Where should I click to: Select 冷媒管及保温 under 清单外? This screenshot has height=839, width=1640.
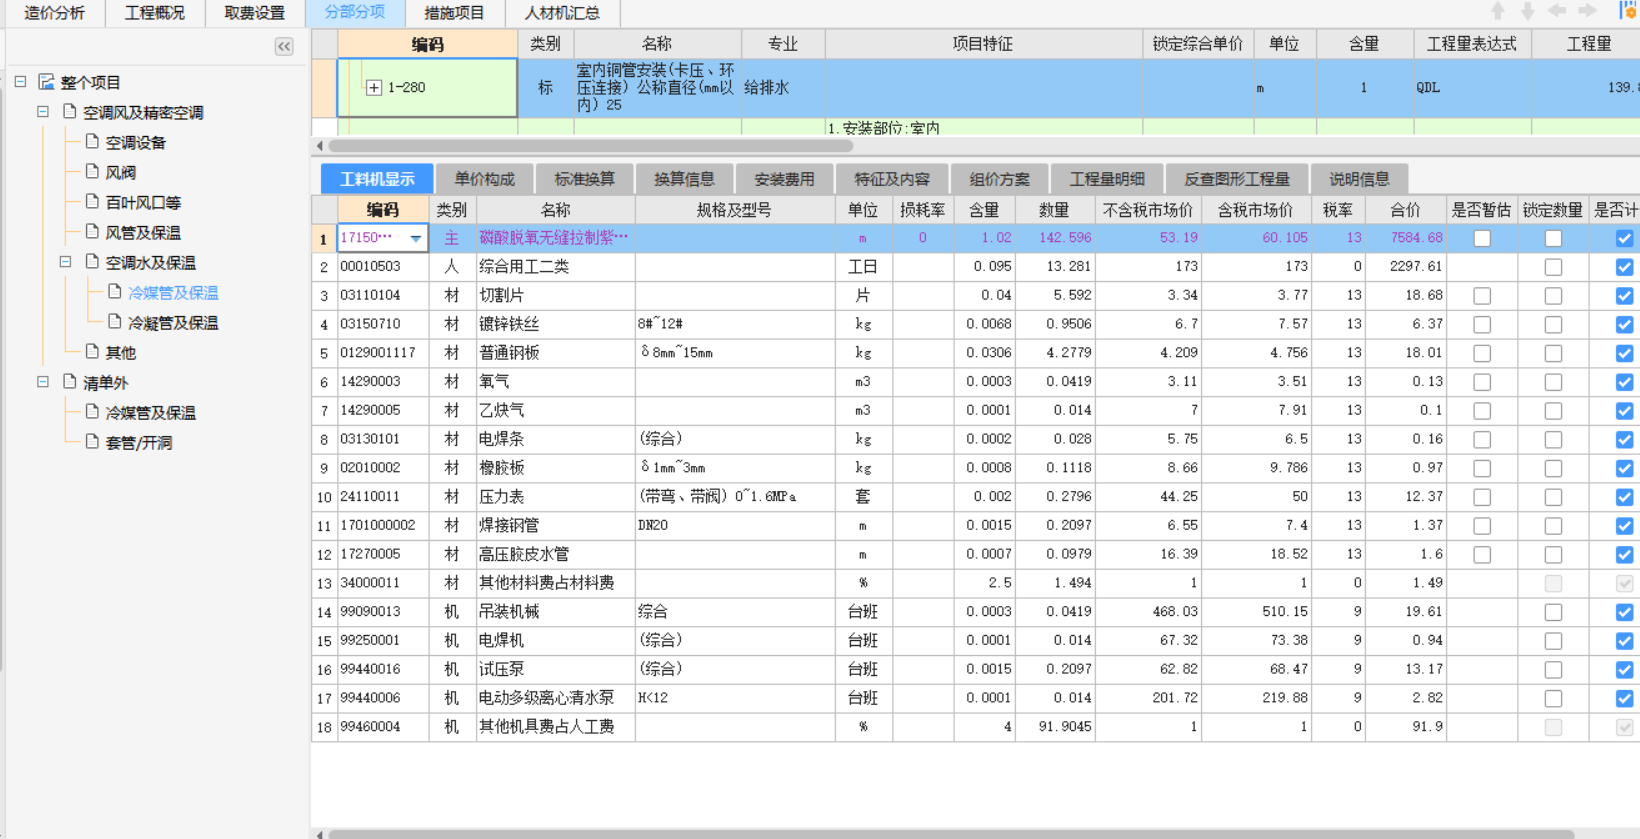coord(151,412)
